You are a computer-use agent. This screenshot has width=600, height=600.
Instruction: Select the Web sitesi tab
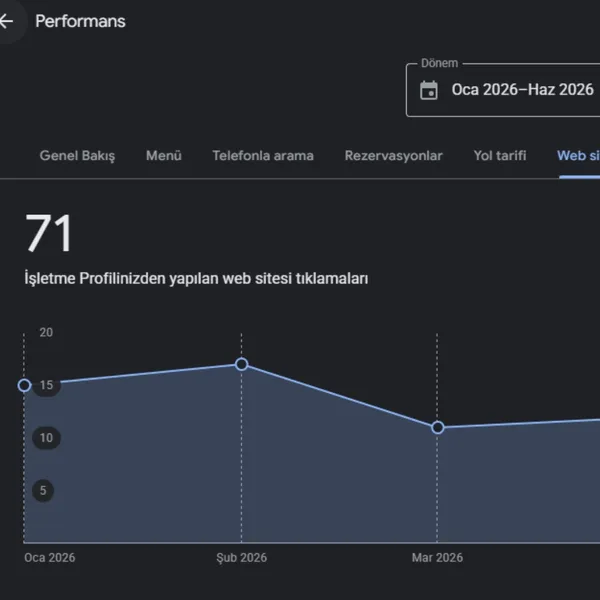tap(578, 156)
